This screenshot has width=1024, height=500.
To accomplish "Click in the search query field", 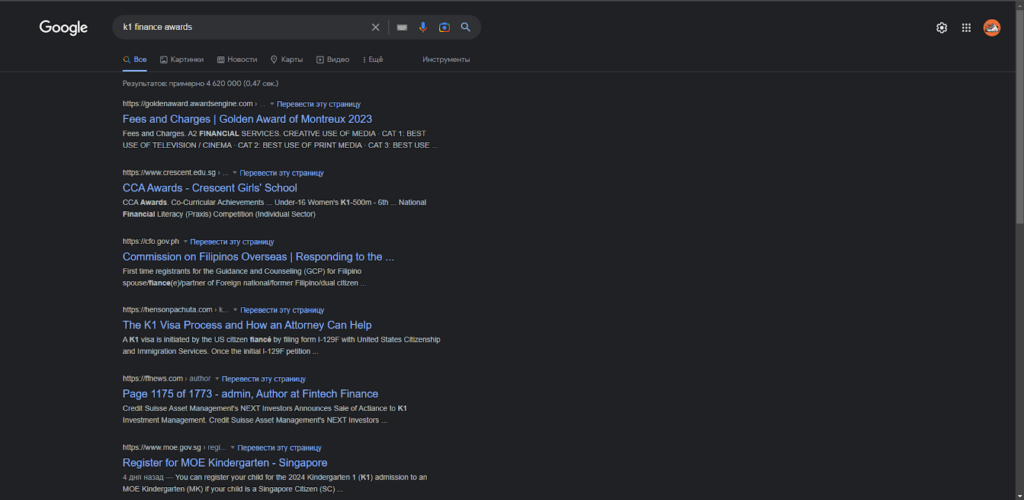I will 242,27.
